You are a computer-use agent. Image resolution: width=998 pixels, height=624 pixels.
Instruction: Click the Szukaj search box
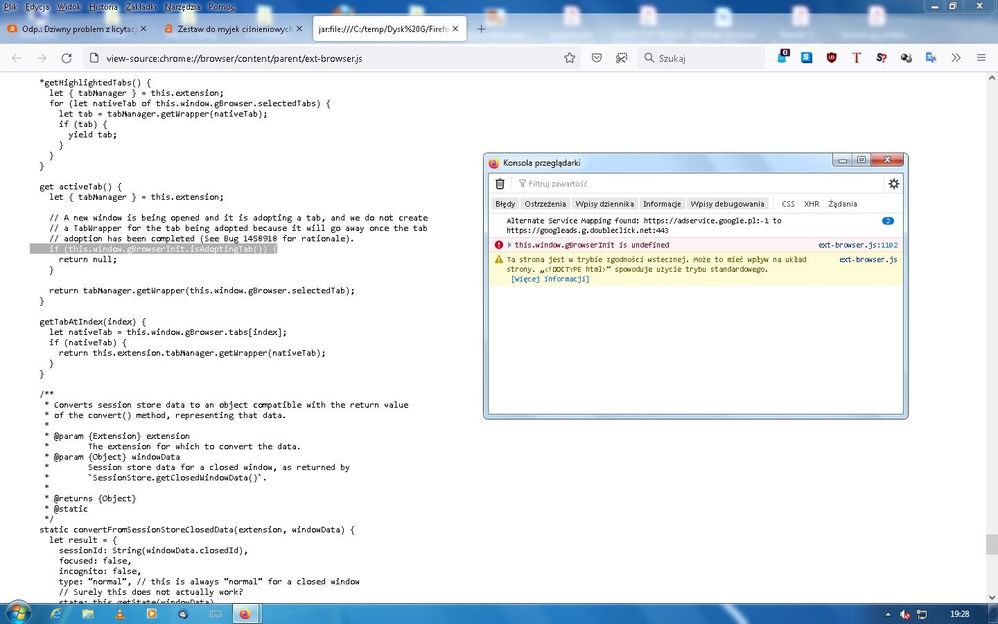(x=701, y=58)
